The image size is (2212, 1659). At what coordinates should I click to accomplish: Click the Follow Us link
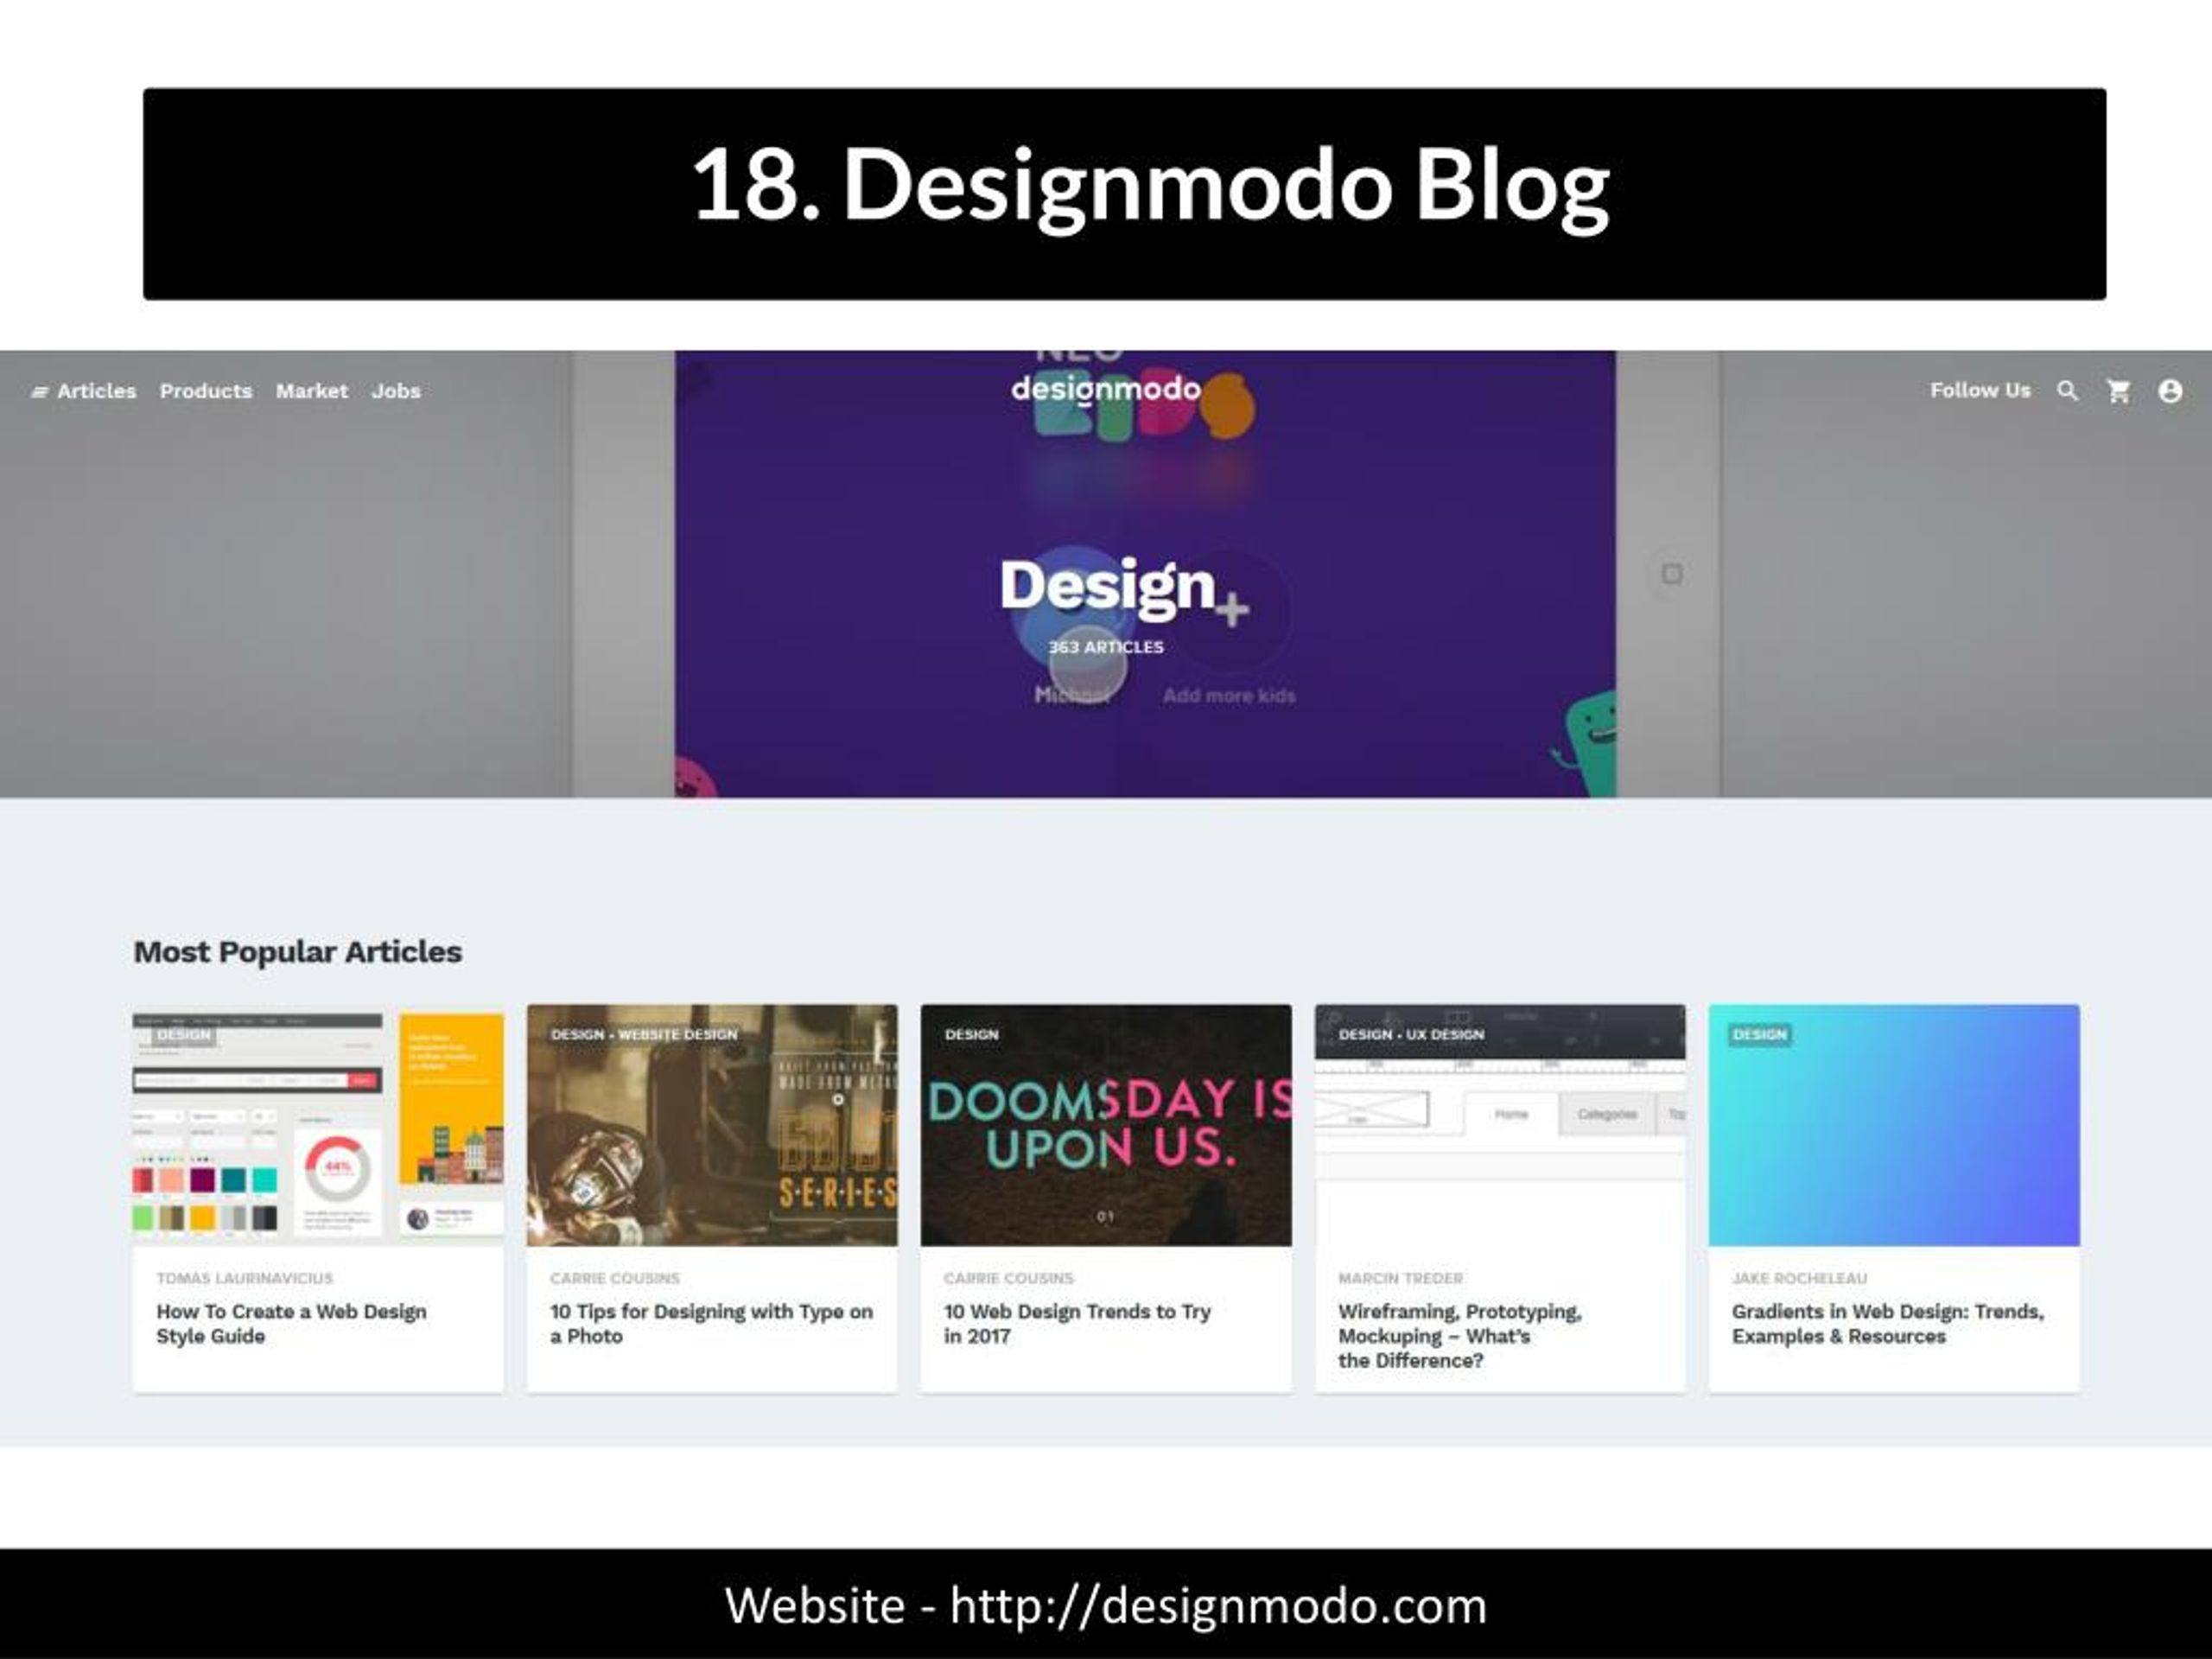tap(1980, 390)
